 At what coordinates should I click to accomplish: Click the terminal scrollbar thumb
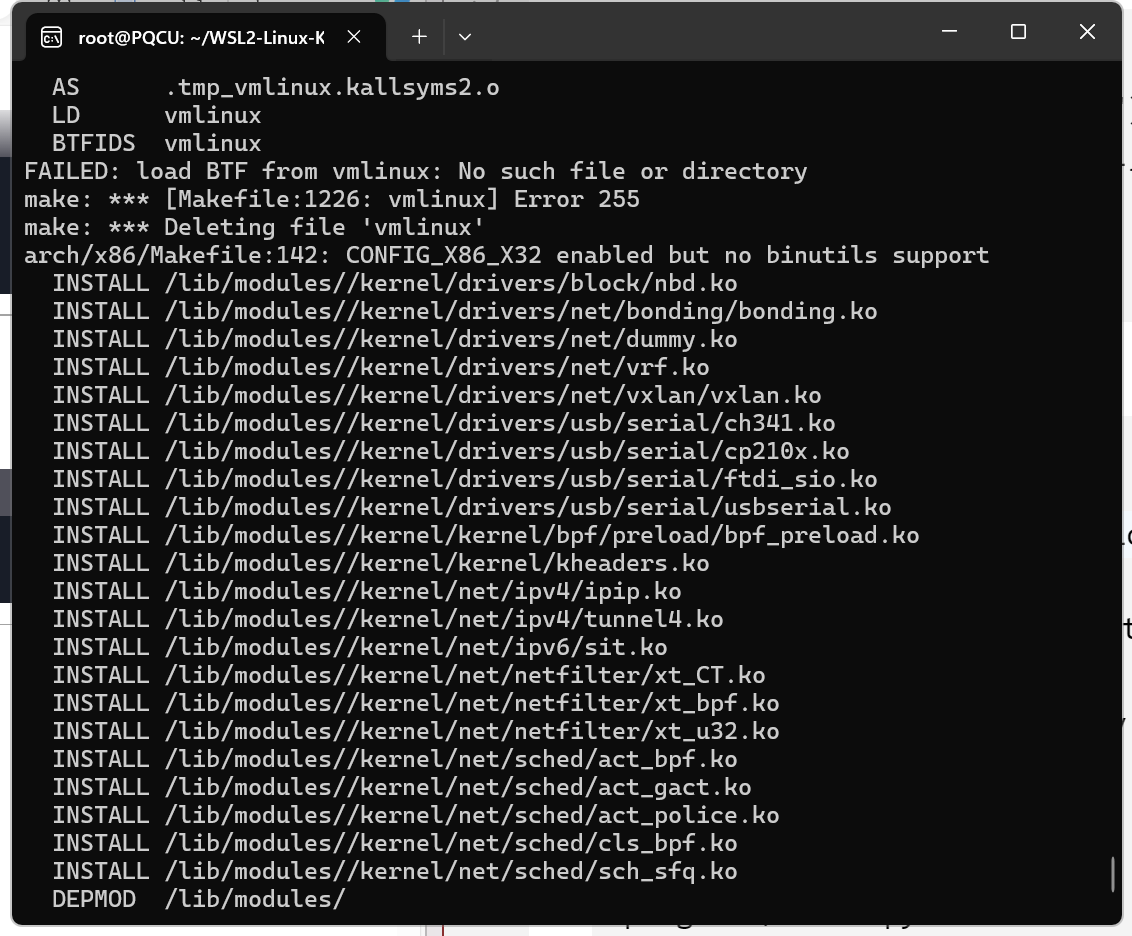pos(1113,874)
